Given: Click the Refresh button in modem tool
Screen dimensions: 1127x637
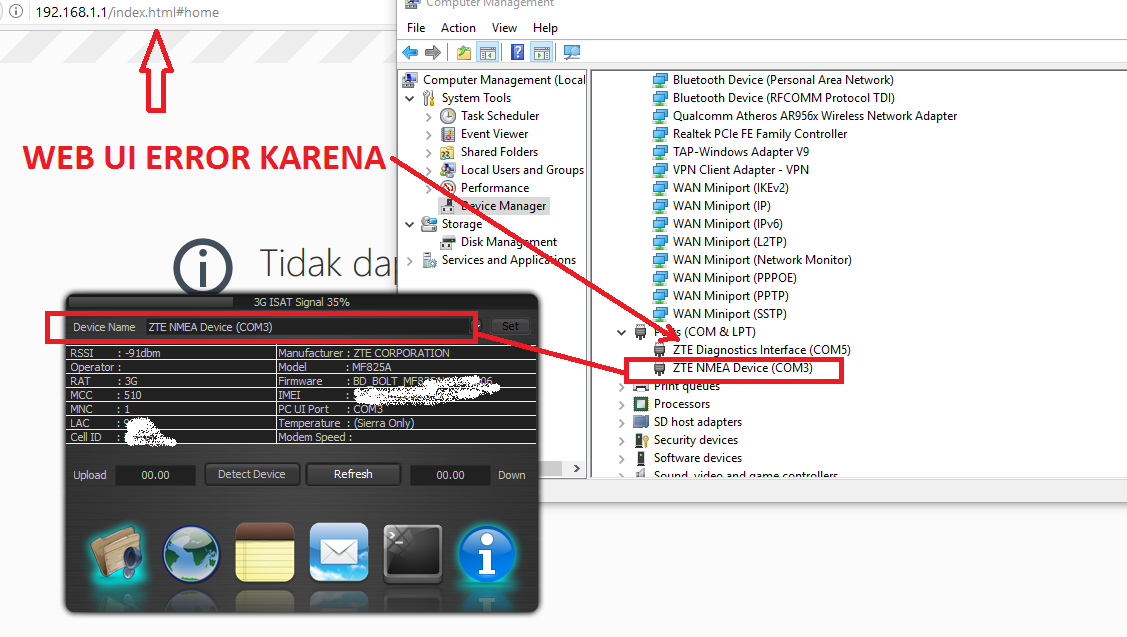Looking at the screenshot, I should pyautogui.click(x=353, y=475).
